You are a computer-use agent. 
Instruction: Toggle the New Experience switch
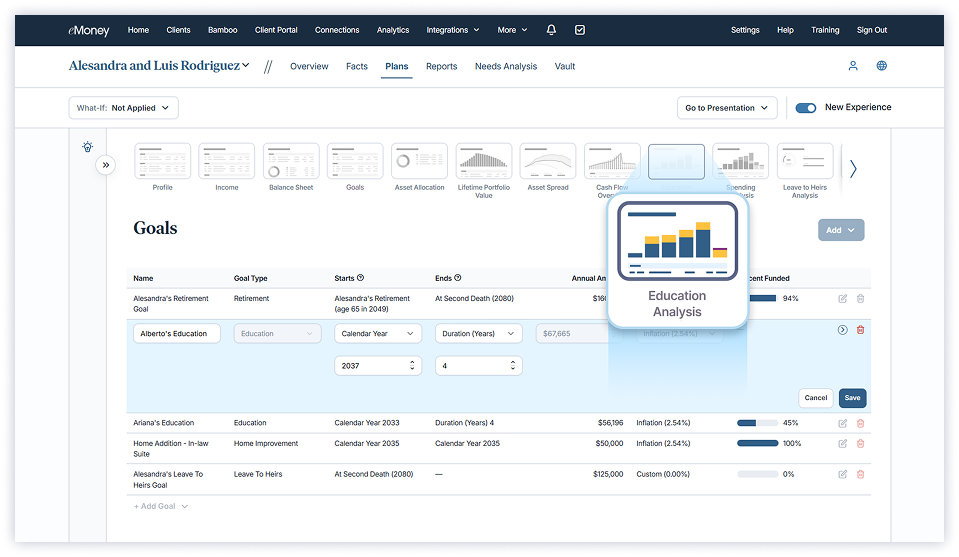coord(805,108)
